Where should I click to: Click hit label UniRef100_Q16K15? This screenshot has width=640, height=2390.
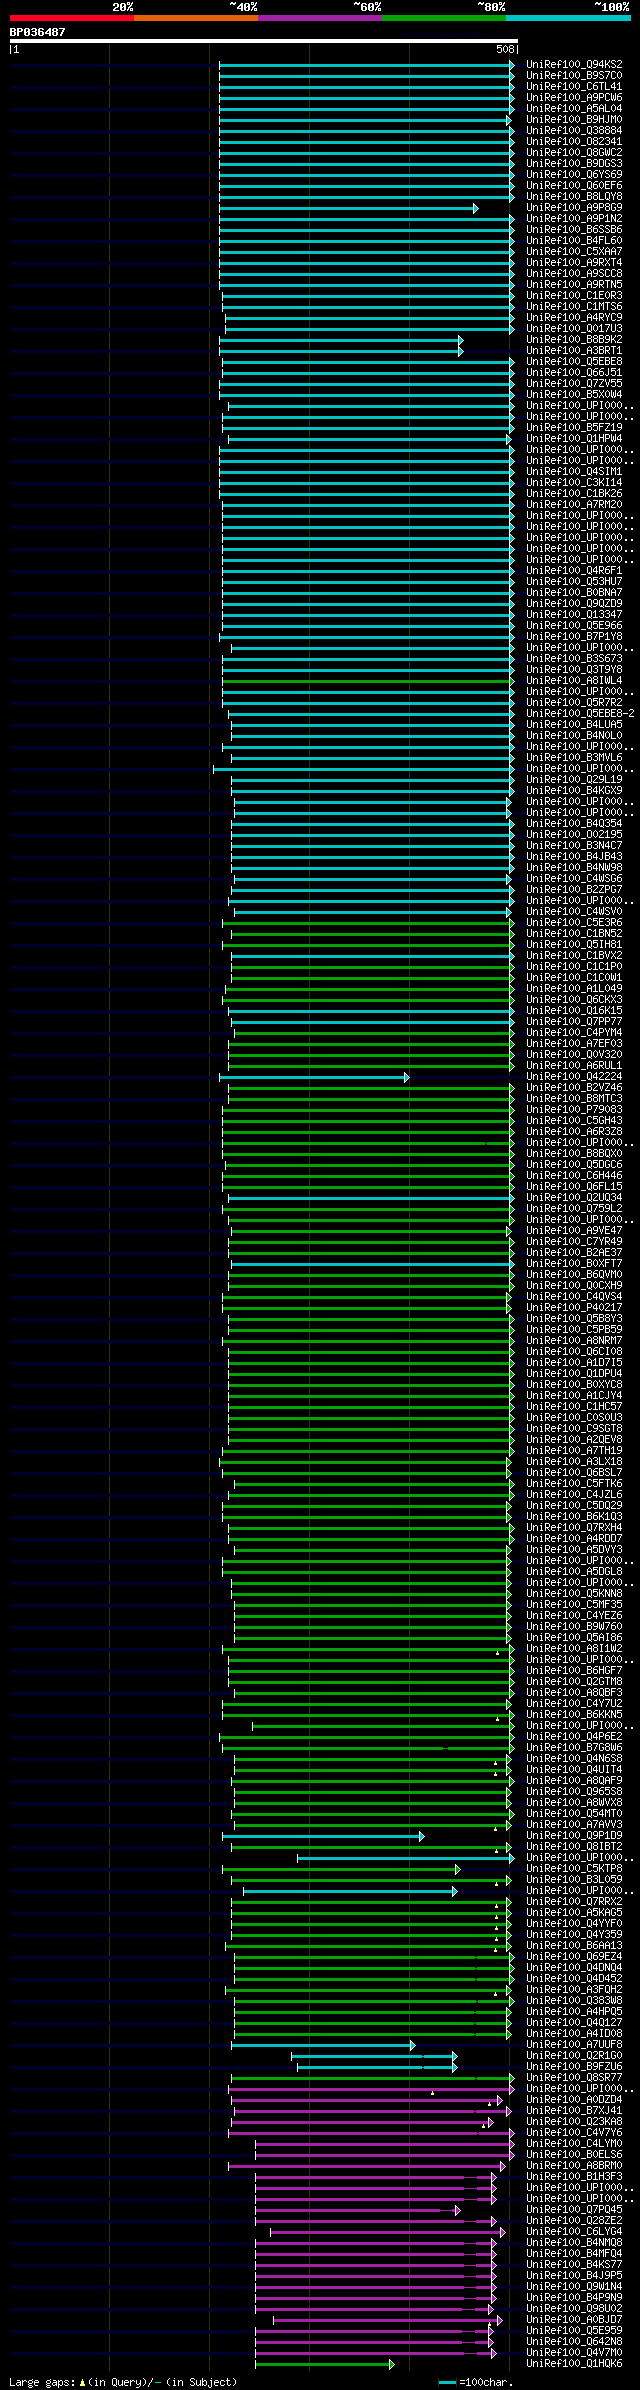pyautogui.click(x=574, y=1011)
